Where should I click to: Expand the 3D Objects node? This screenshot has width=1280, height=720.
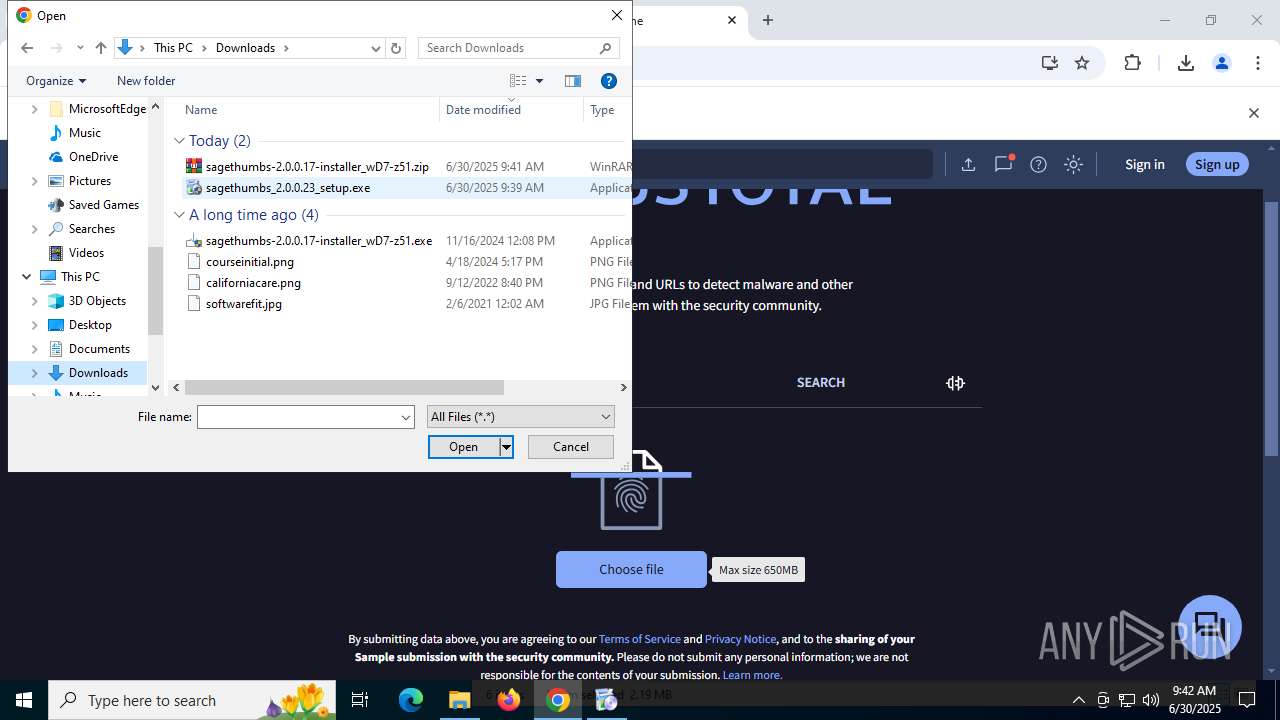point(35,301)
